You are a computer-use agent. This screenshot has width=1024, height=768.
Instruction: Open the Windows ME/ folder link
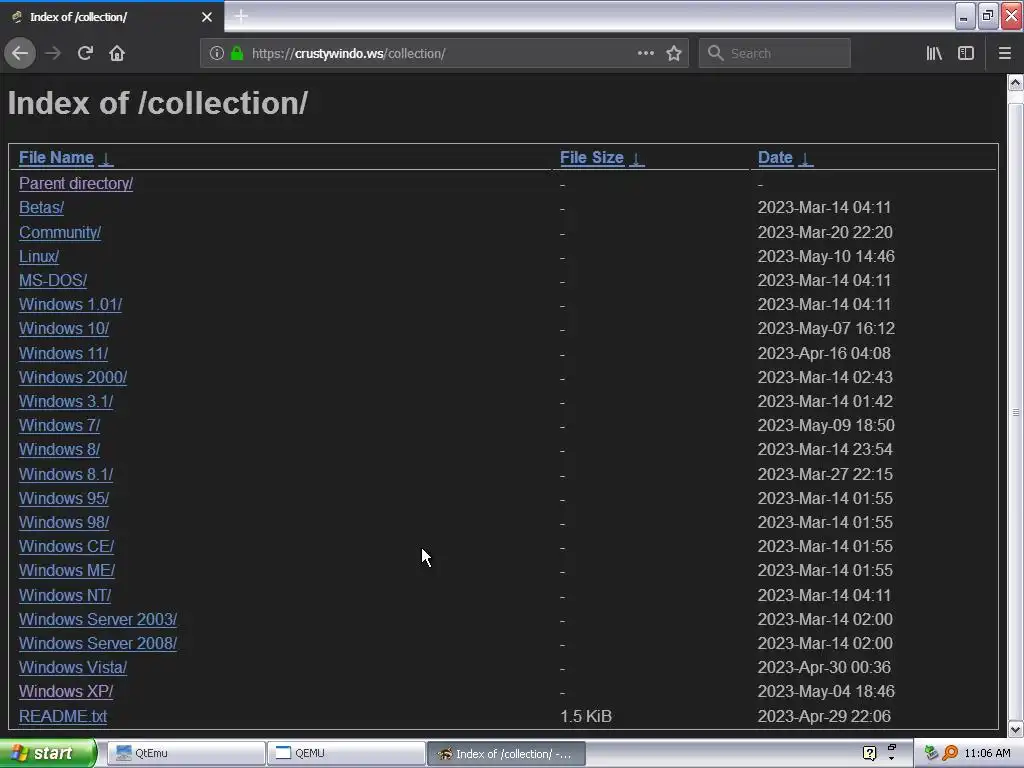(67, 571)
